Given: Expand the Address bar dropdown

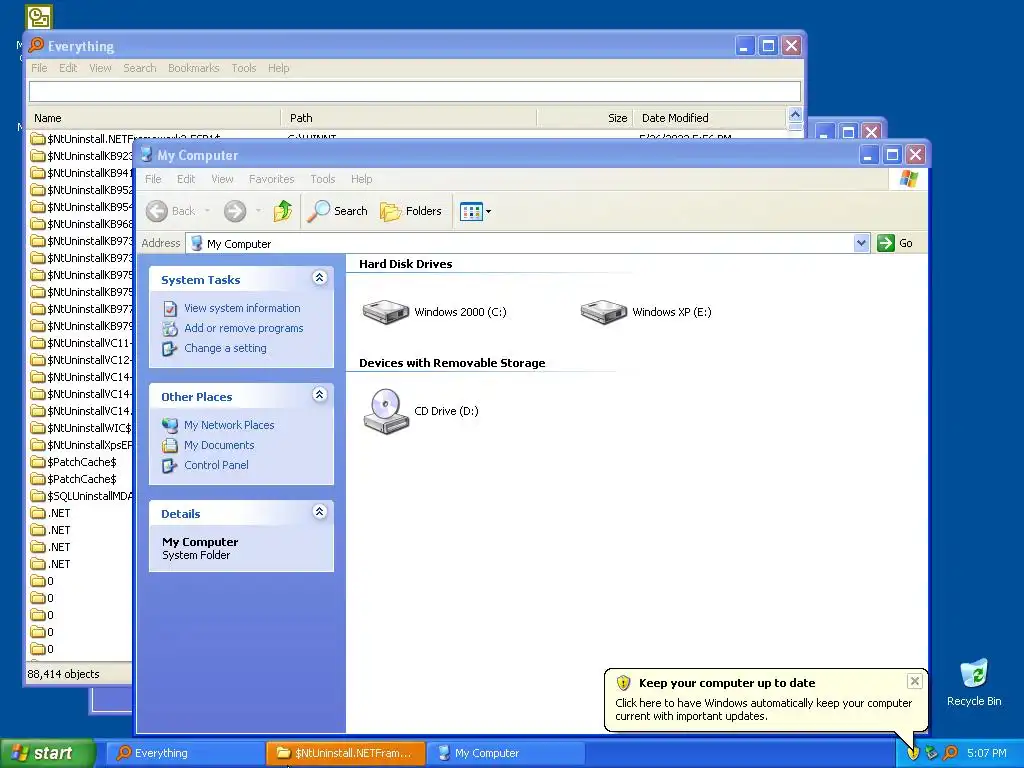Looking at the screenshot, I should click(x=861, y=244).
